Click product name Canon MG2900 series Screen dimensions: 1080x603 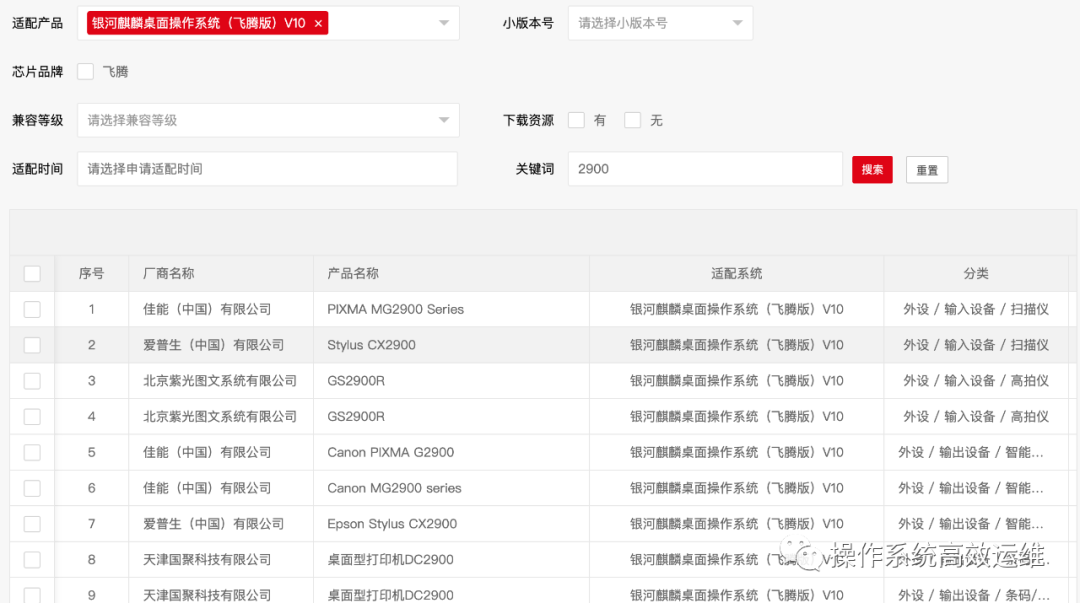[x=394, y=489]
